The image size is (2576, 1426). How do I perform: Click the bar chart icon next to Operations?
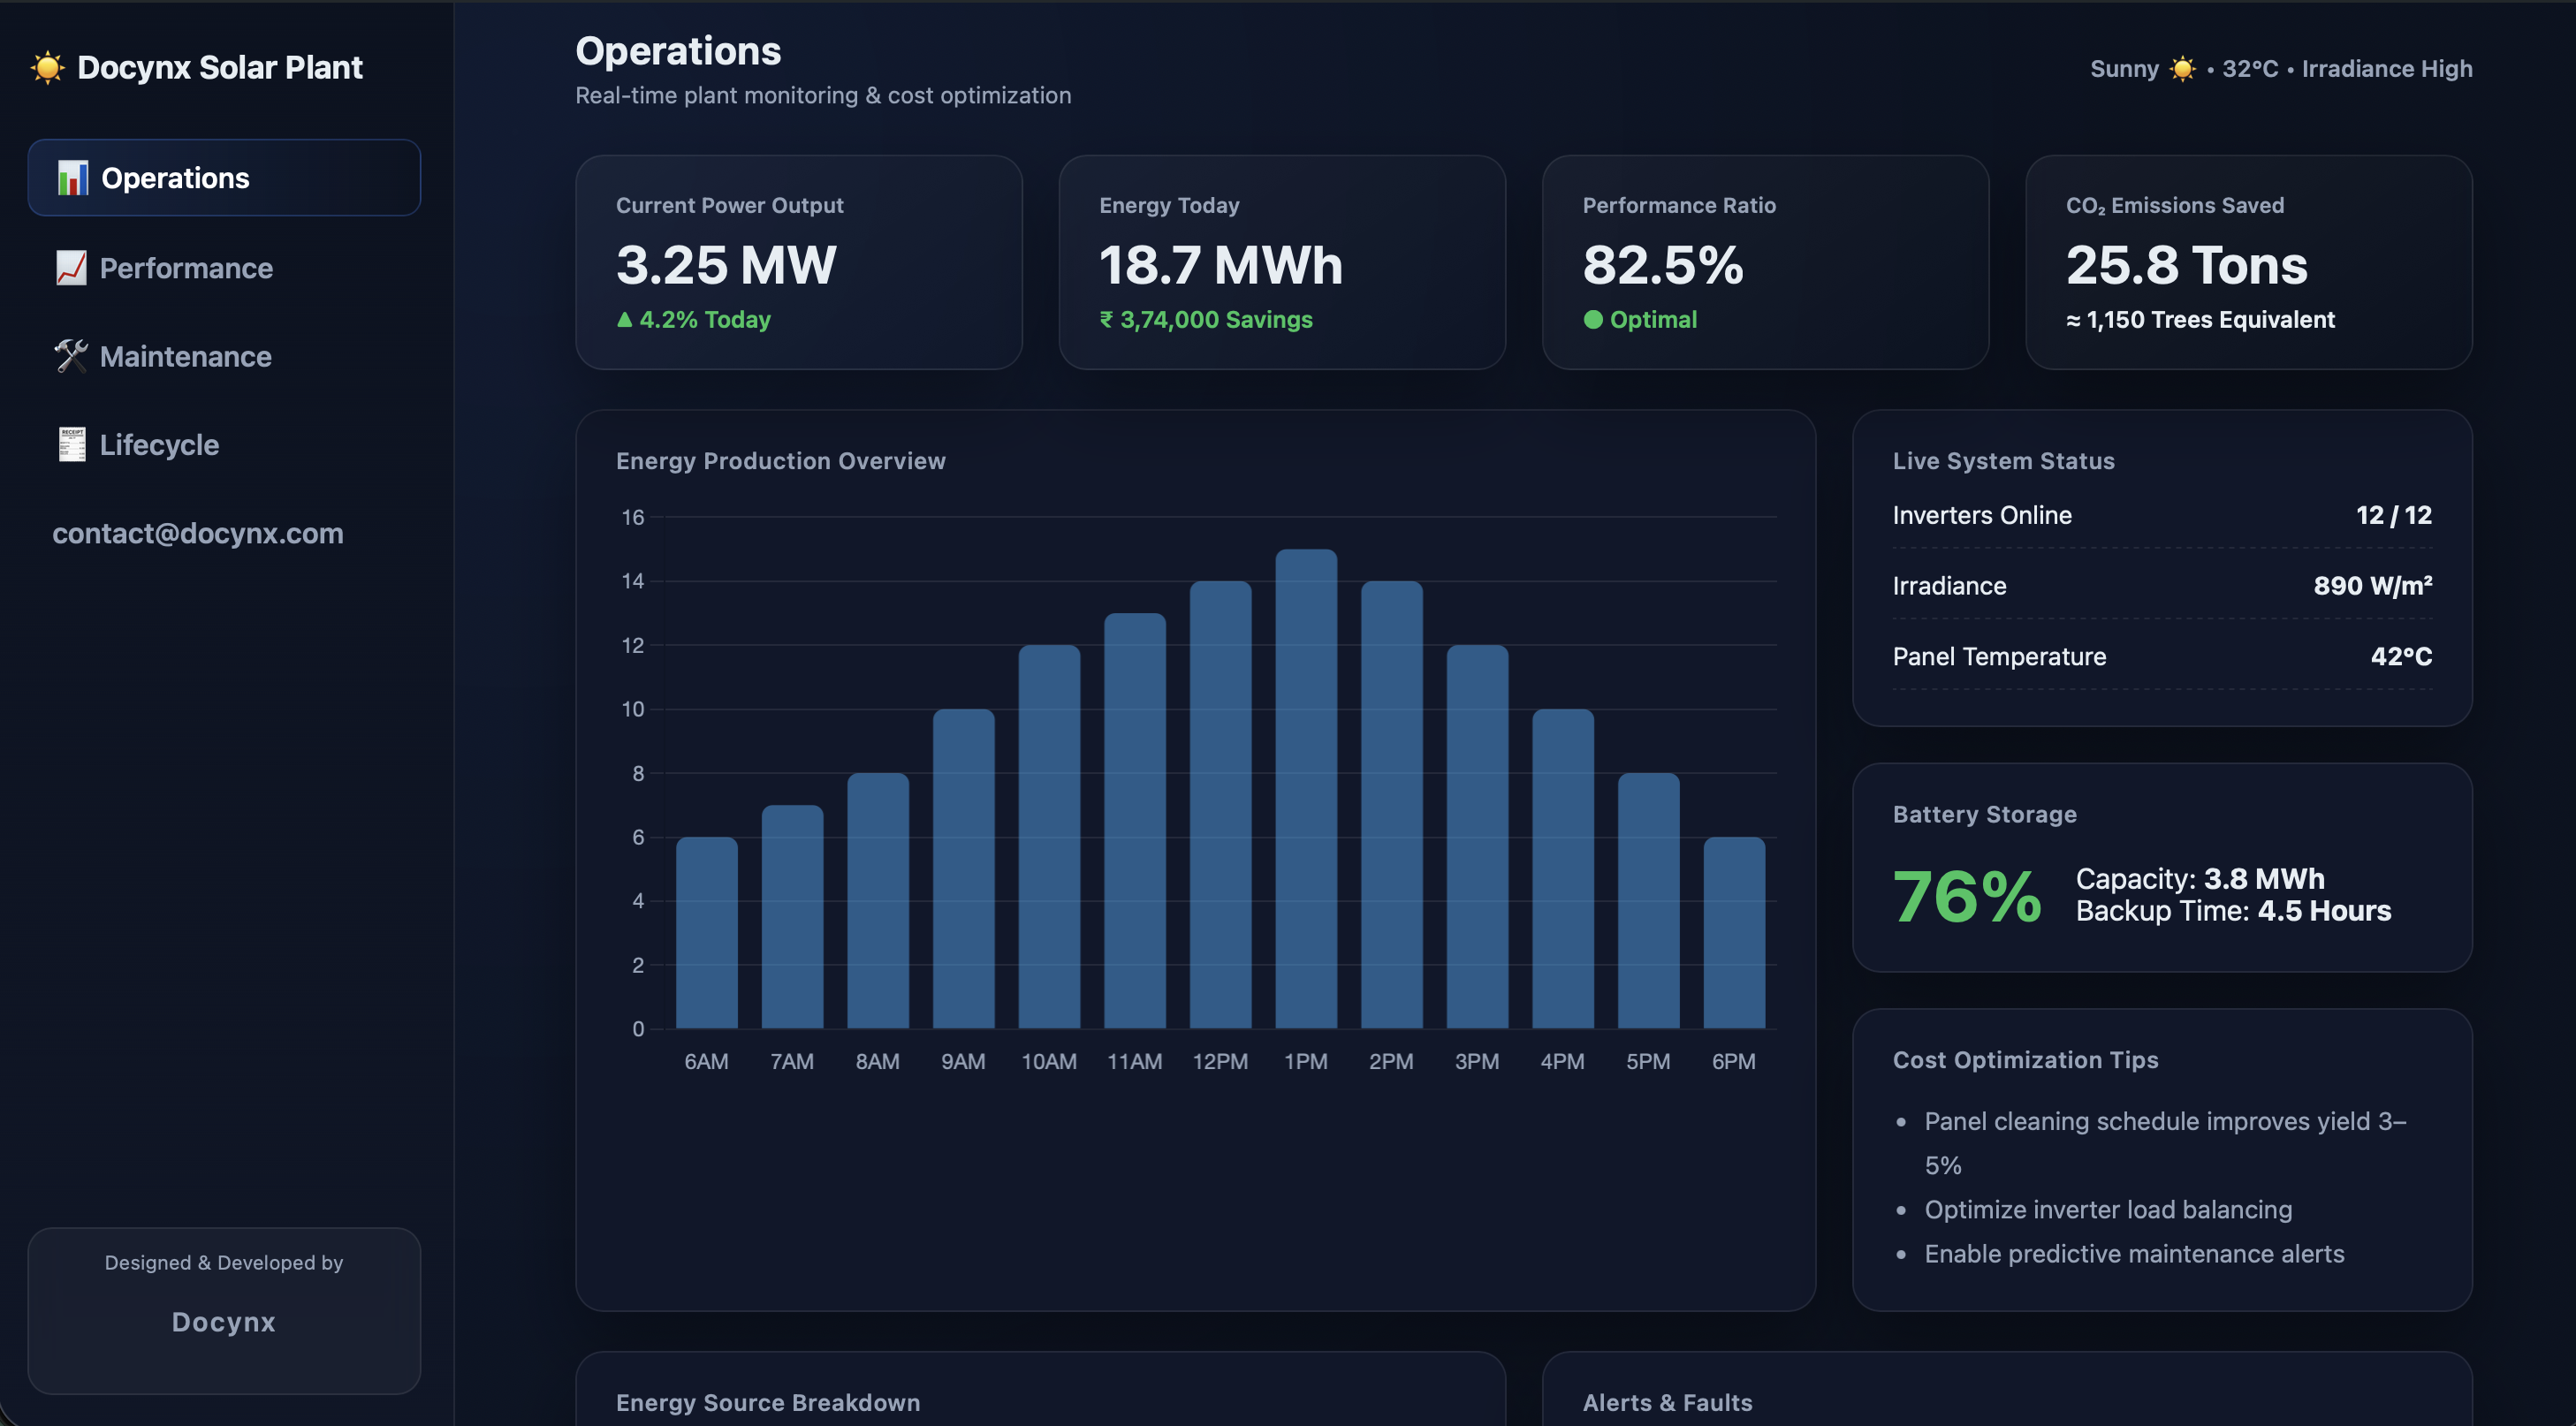pos(72,178)
